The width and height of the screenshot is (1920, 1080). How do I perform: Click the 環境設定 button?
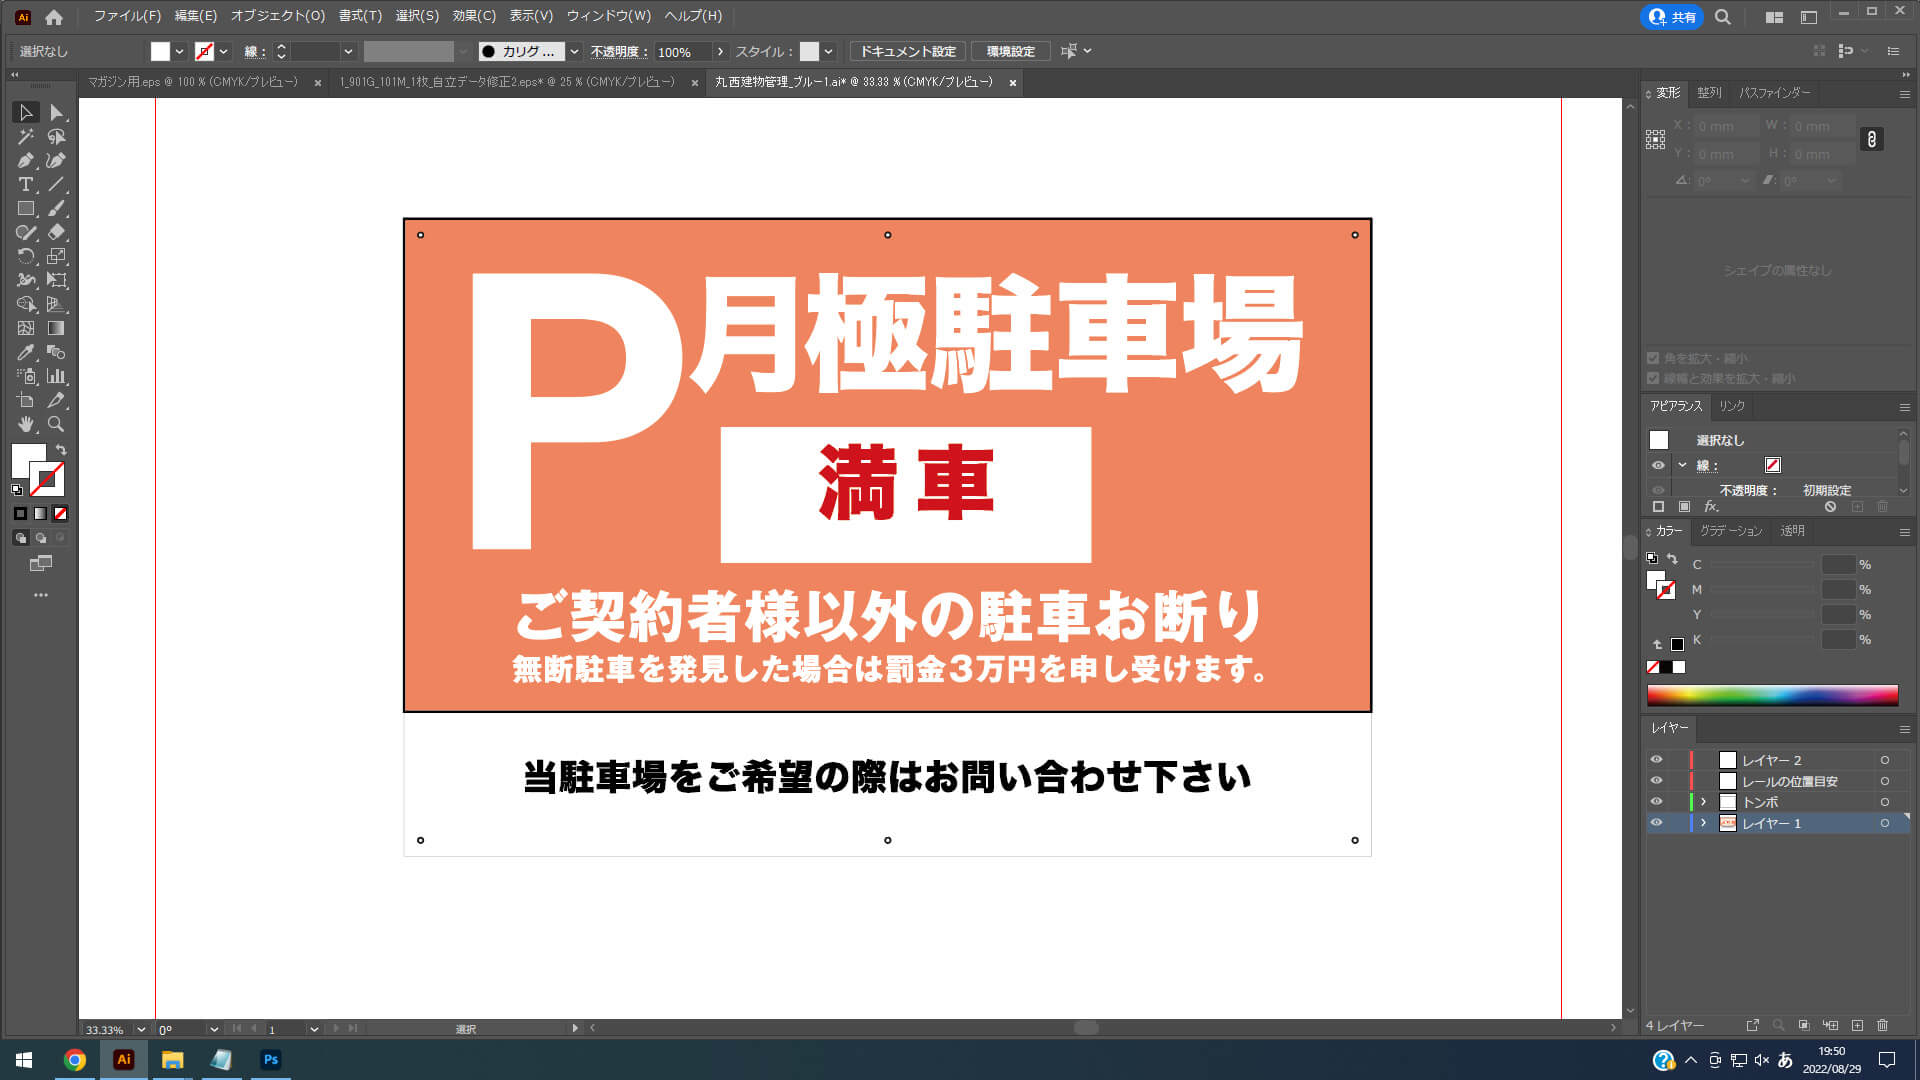pyautogui.click(x=1010, y=51)
